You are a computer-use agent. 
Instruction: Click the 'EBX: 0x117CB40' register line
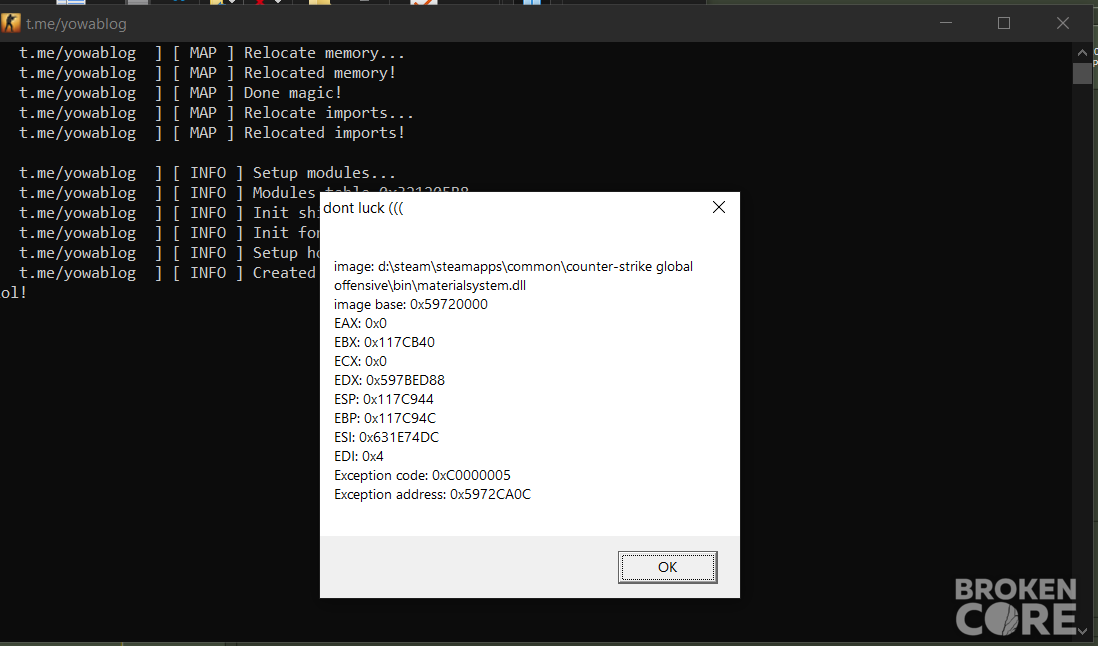[384, 342]
